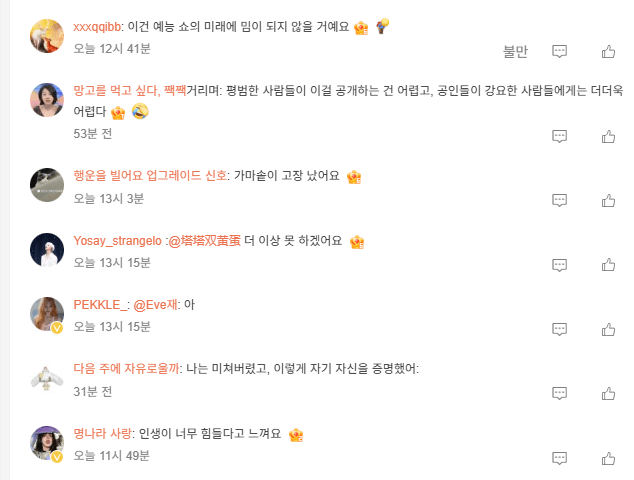Click 불만 on the first comment
The image size is (634, 480).
coord(515,51)
